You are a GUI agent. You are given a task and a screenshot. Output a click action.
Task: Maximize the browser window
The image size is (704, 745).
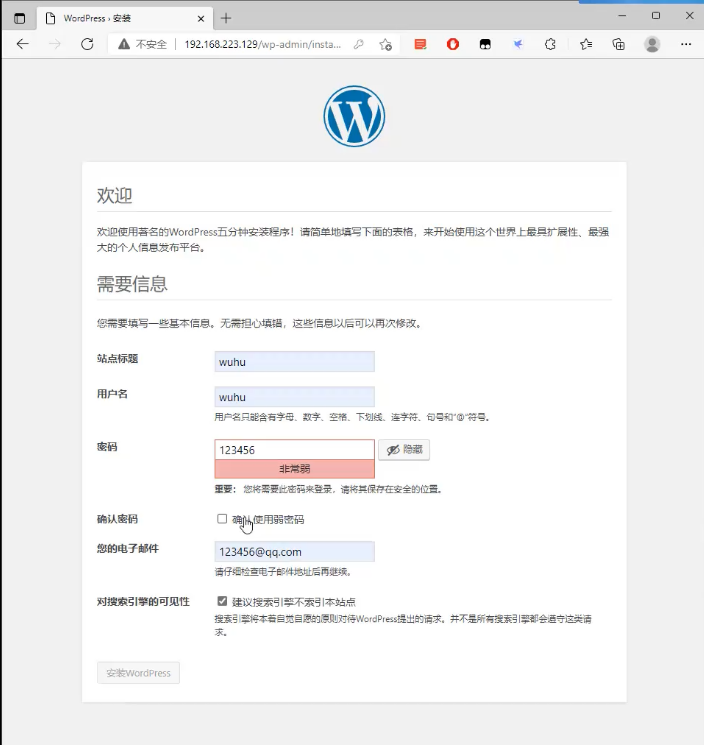(x=656, y=16)
